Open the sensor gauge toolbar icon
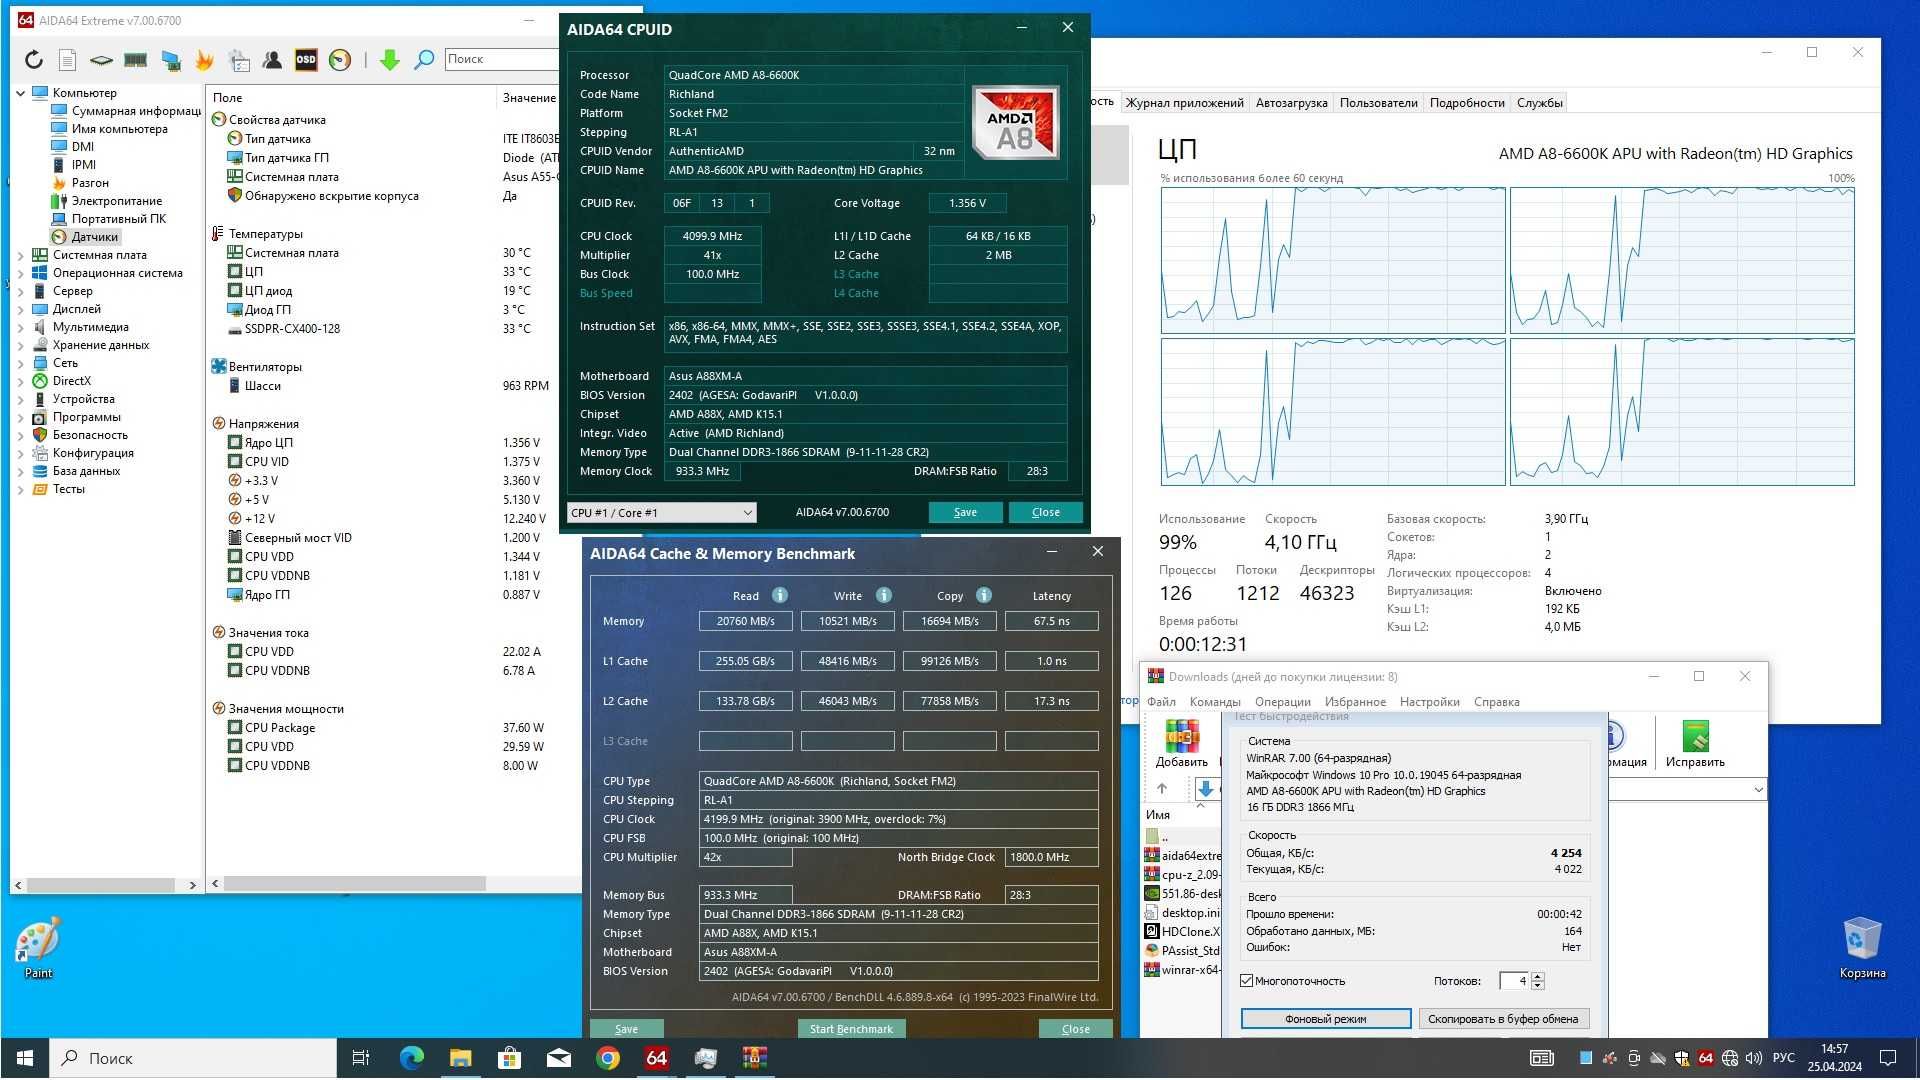 click(x=340, y=60)
